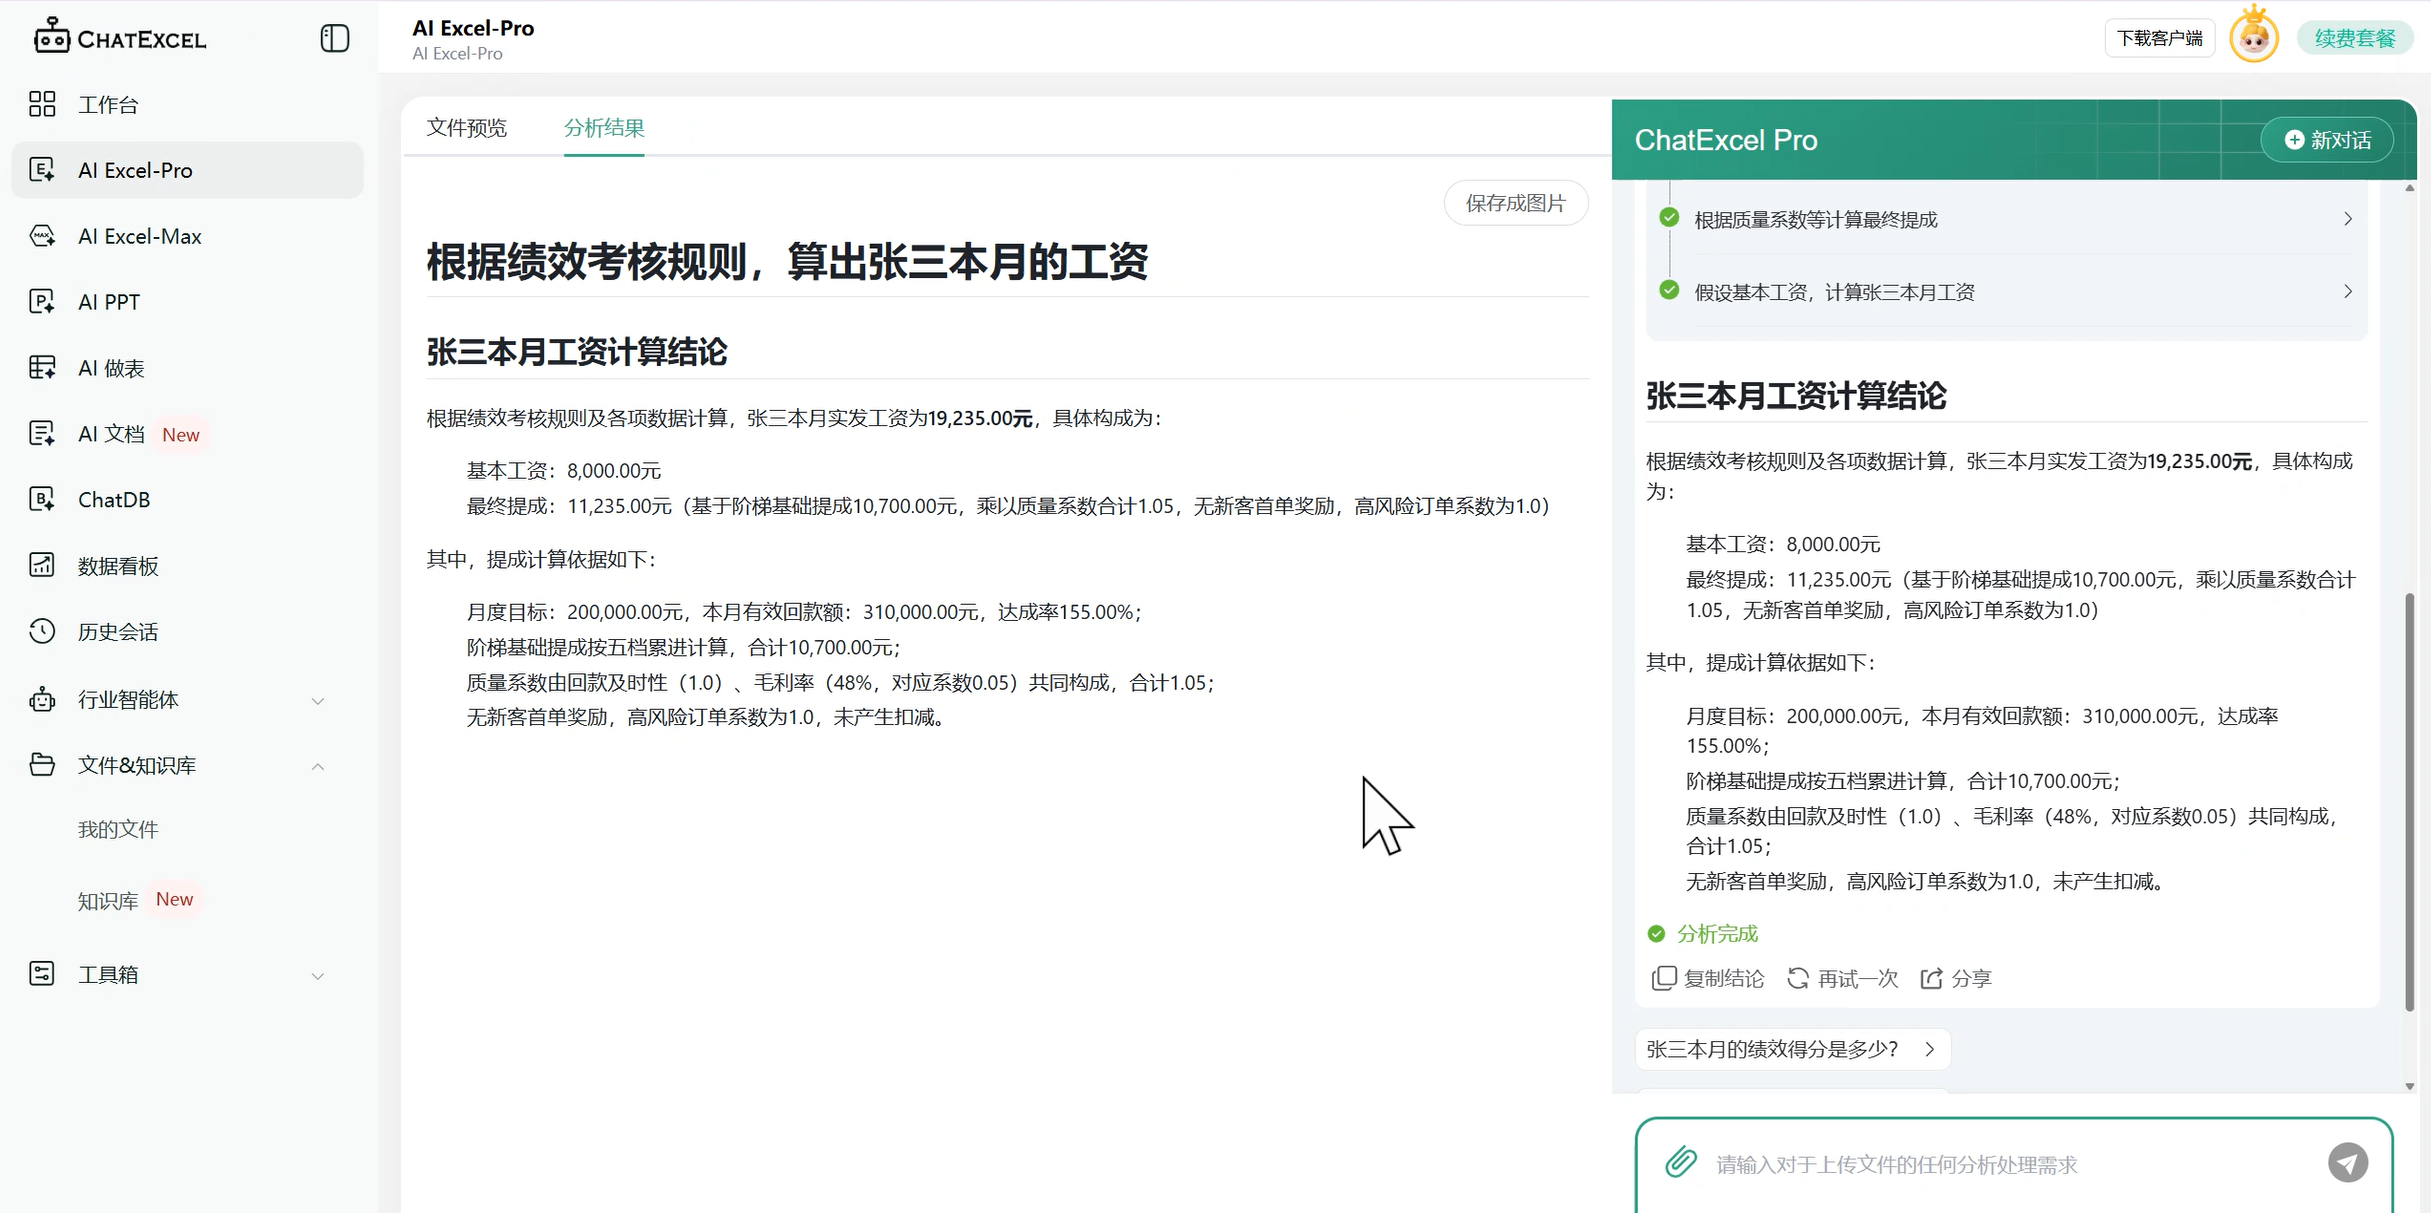Click the 复制结论 button

(1708, 978)
